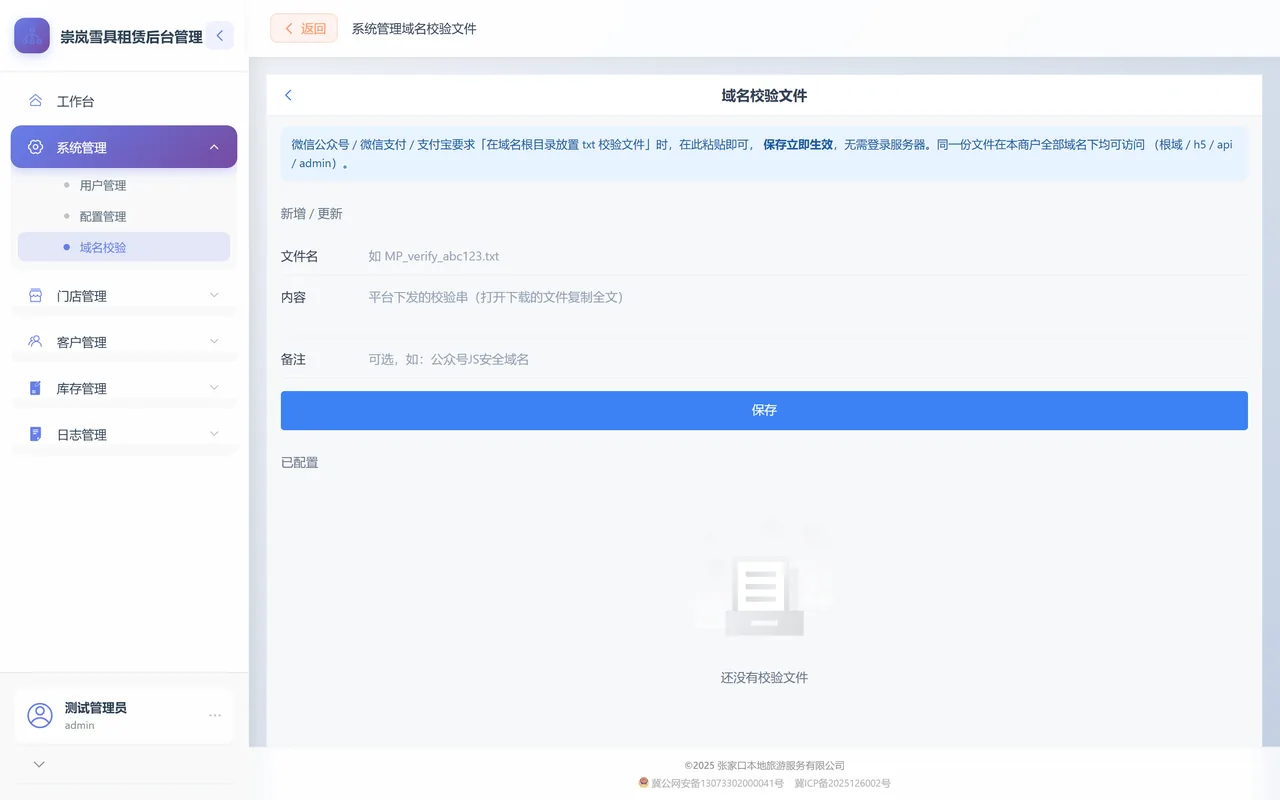
Task: Click the 返回 button at top
Action: click(304, 28)
